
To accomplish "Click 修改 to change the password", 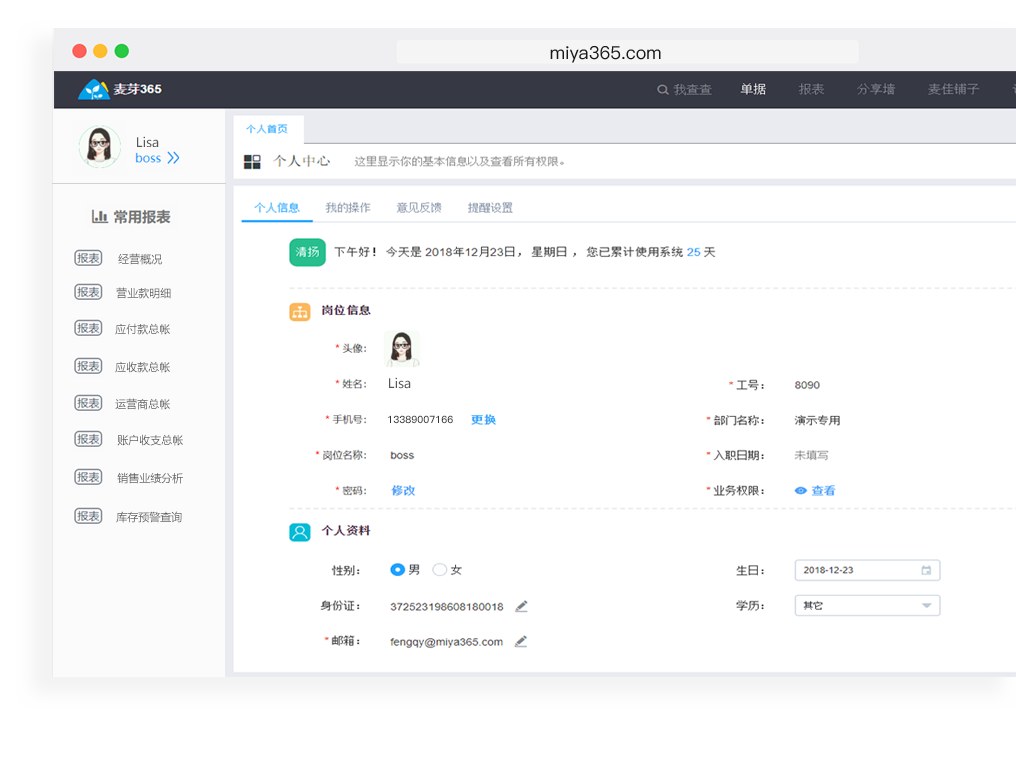I will pos(403,490).
